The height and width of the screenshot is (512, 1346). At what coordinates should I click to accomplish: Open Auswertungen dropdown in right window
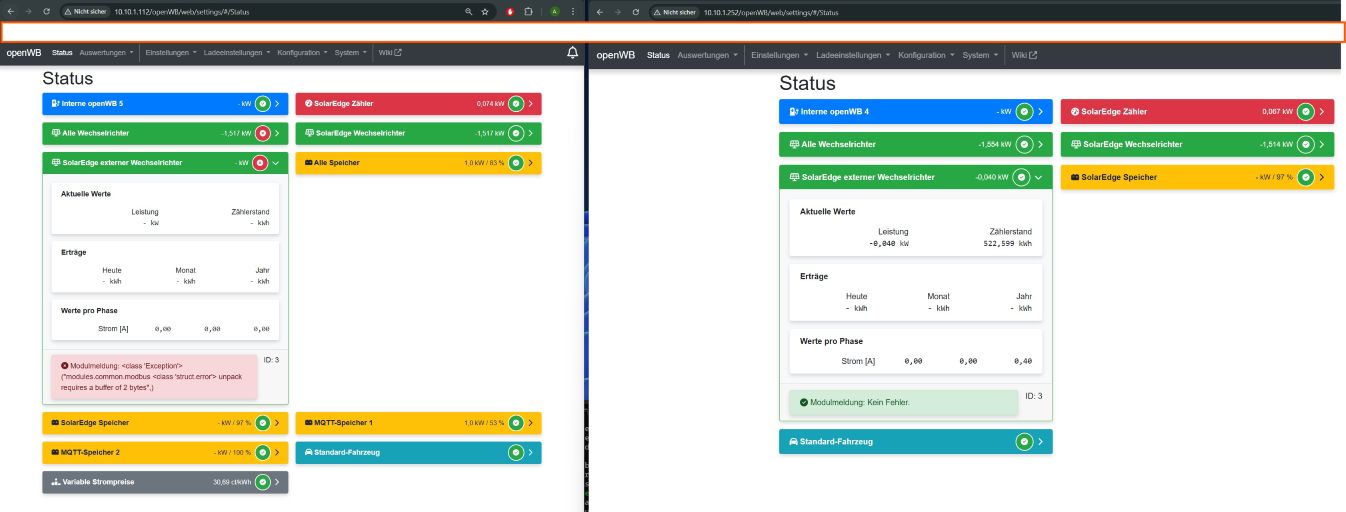pyautogui.click(x=708, y=55)
